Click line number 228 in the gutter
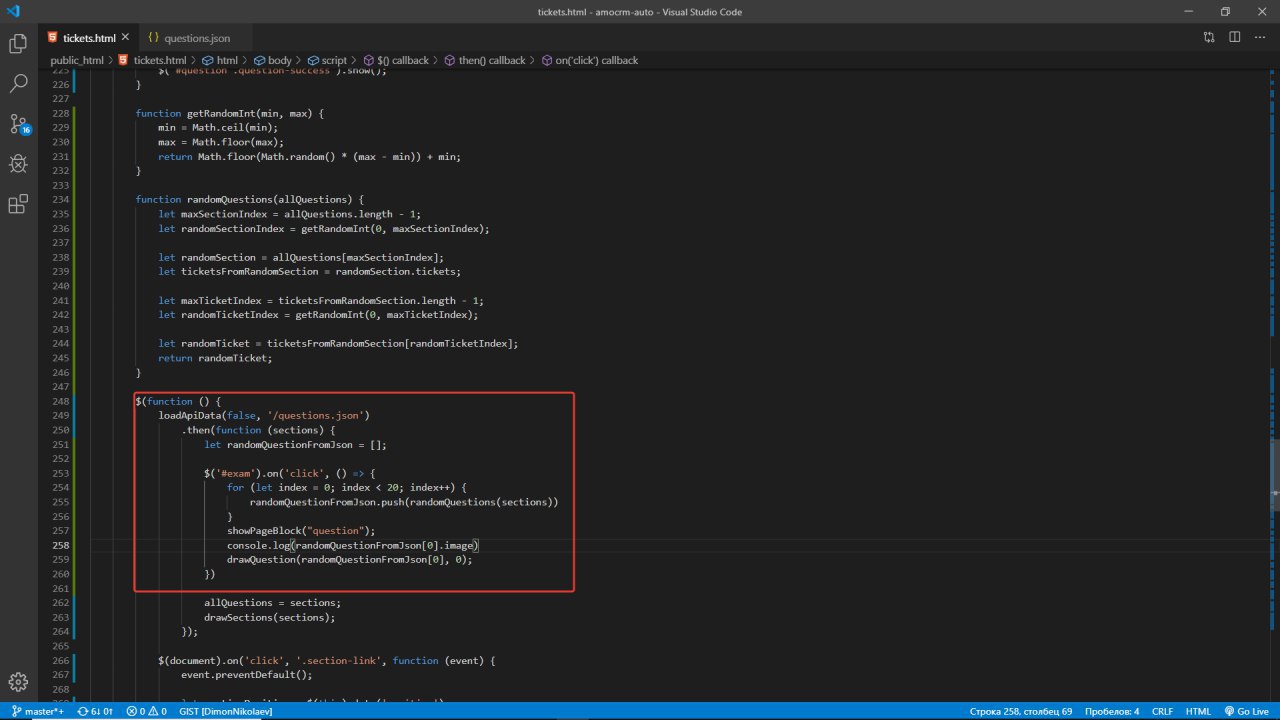1280x720 pixels. pos(60,113)
